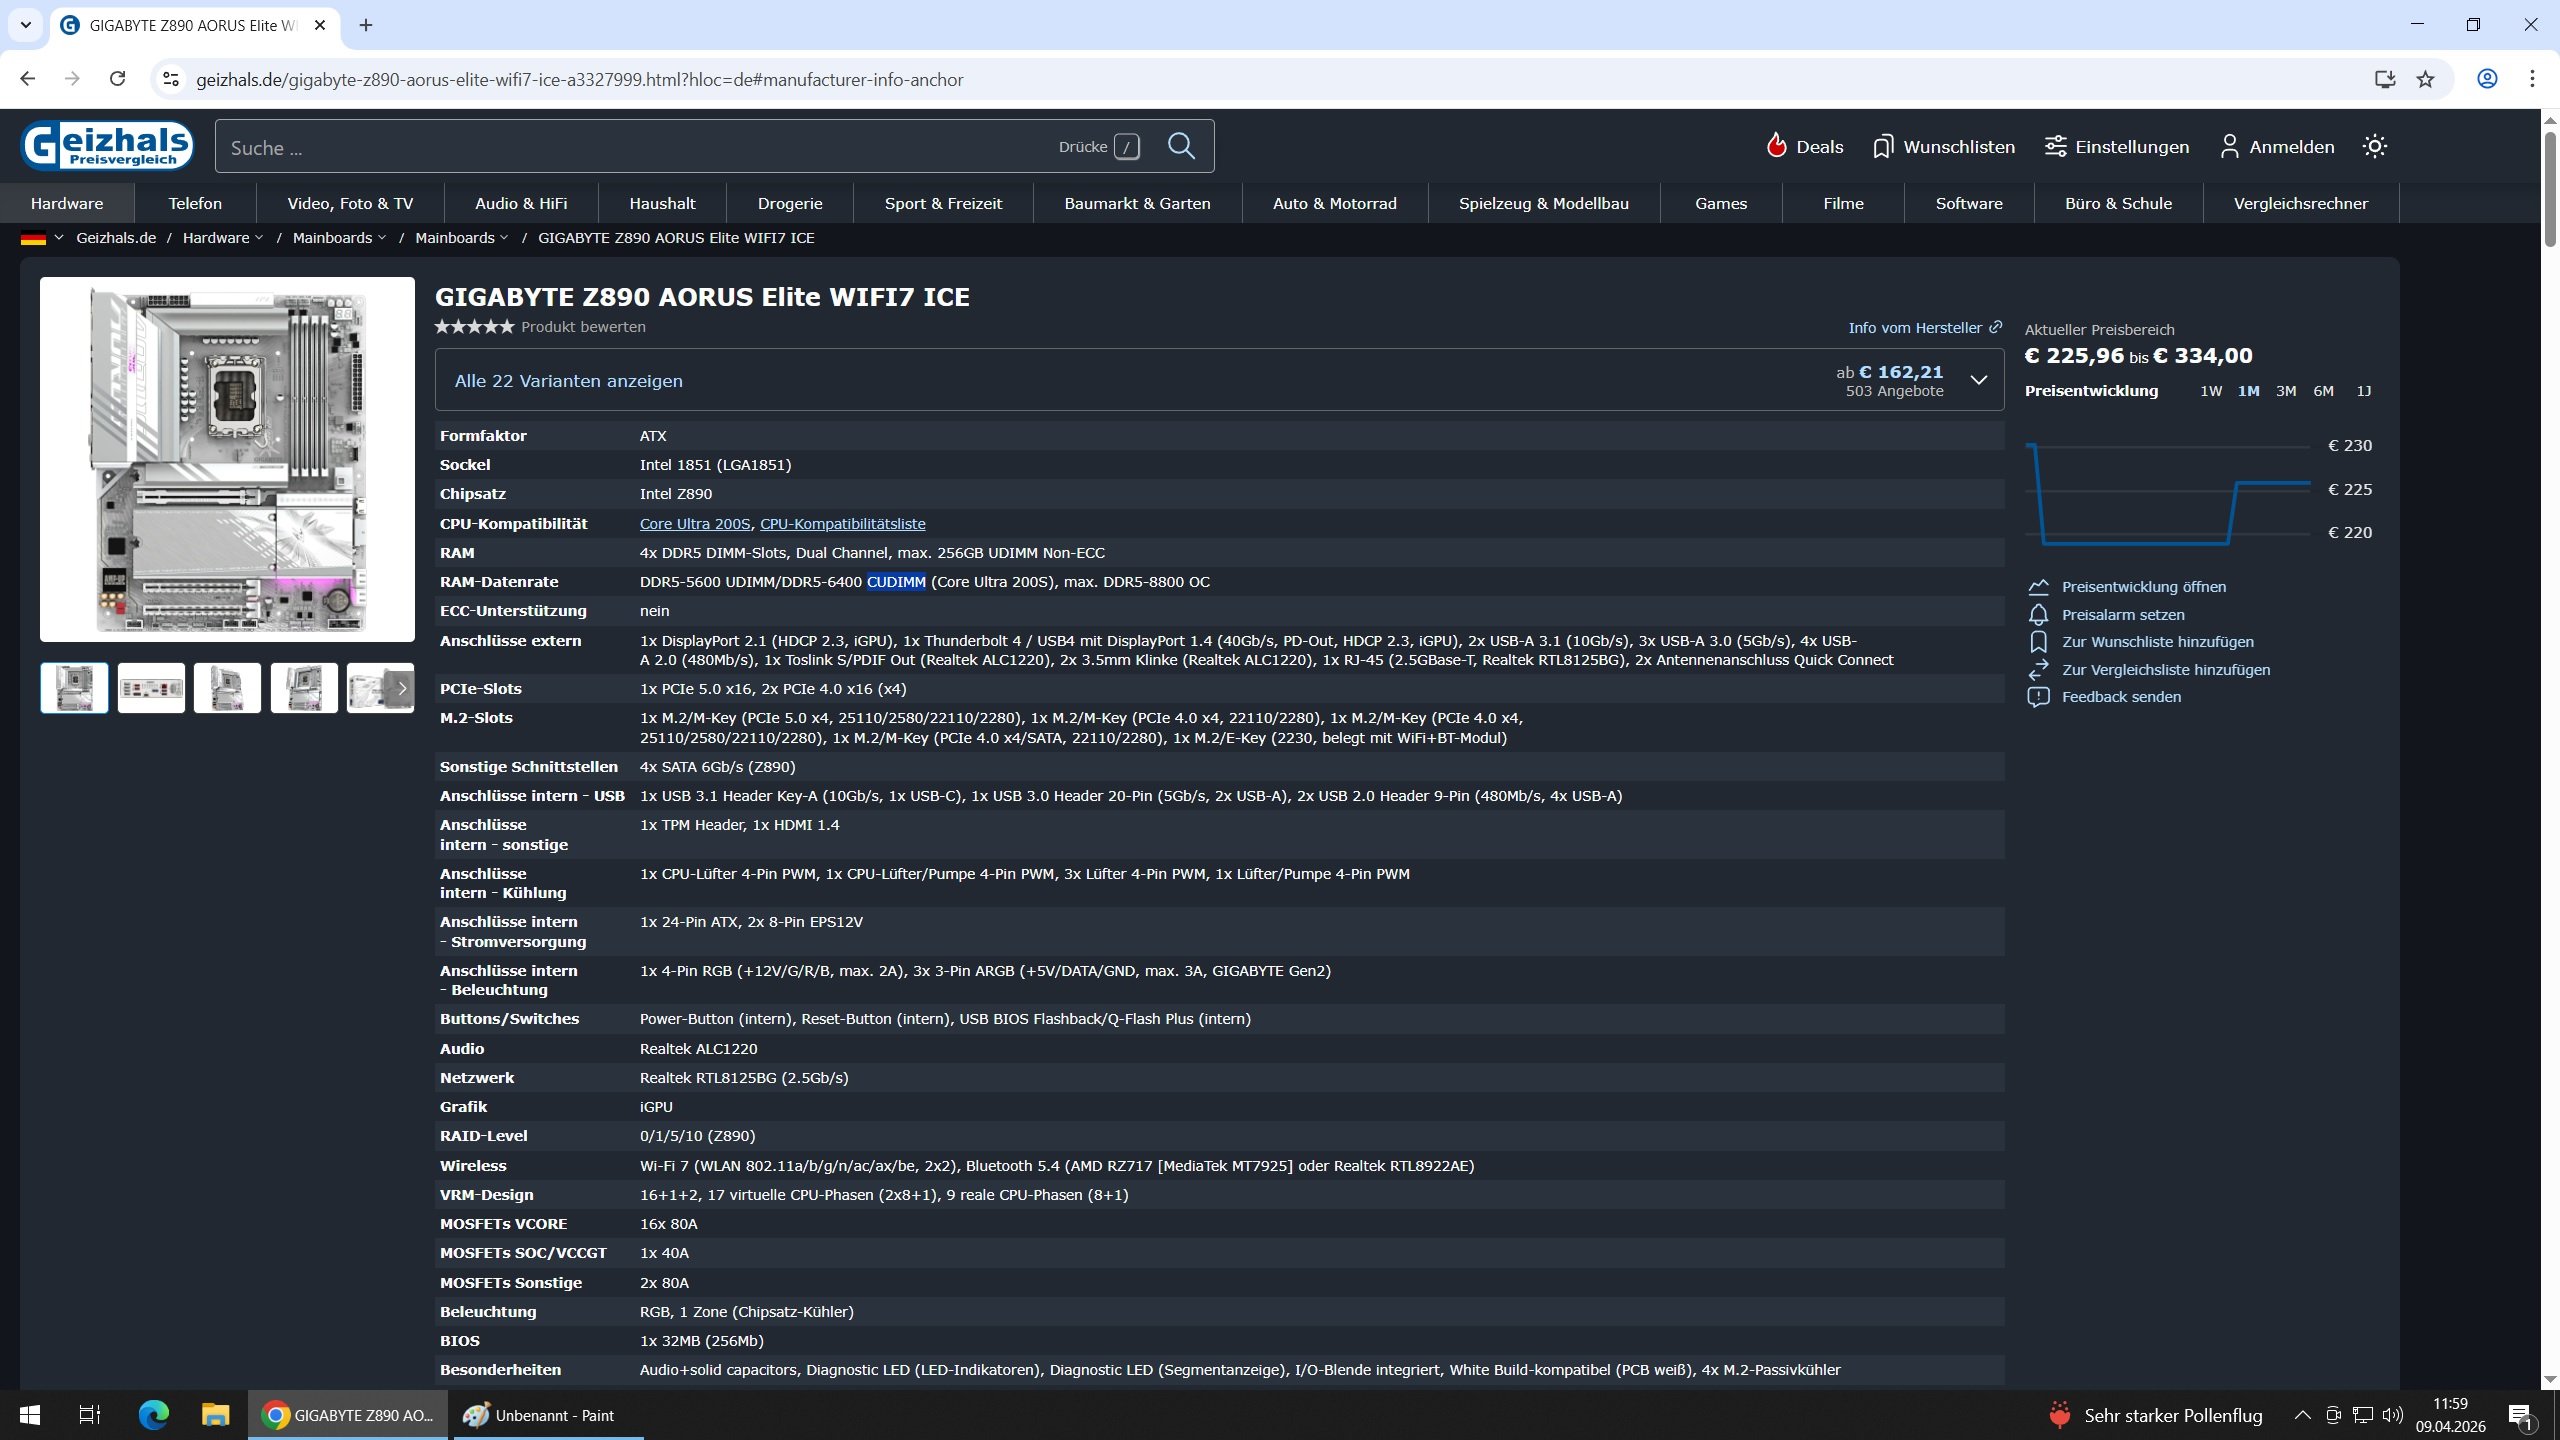The width and height of the screenshot is (2560, 1440).
Task: Open the Audio & HiFi category
Action: 521,203
